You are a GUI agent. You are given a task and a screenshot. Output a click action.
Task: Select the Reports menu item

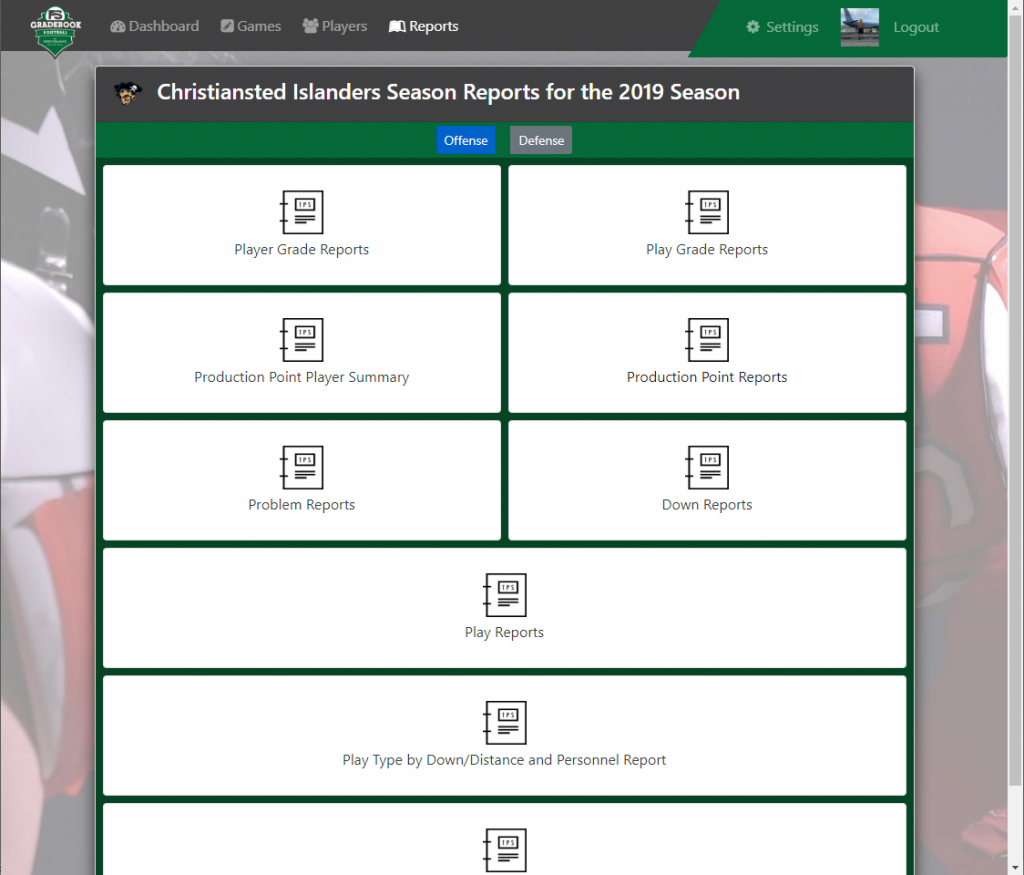(424, 26)
